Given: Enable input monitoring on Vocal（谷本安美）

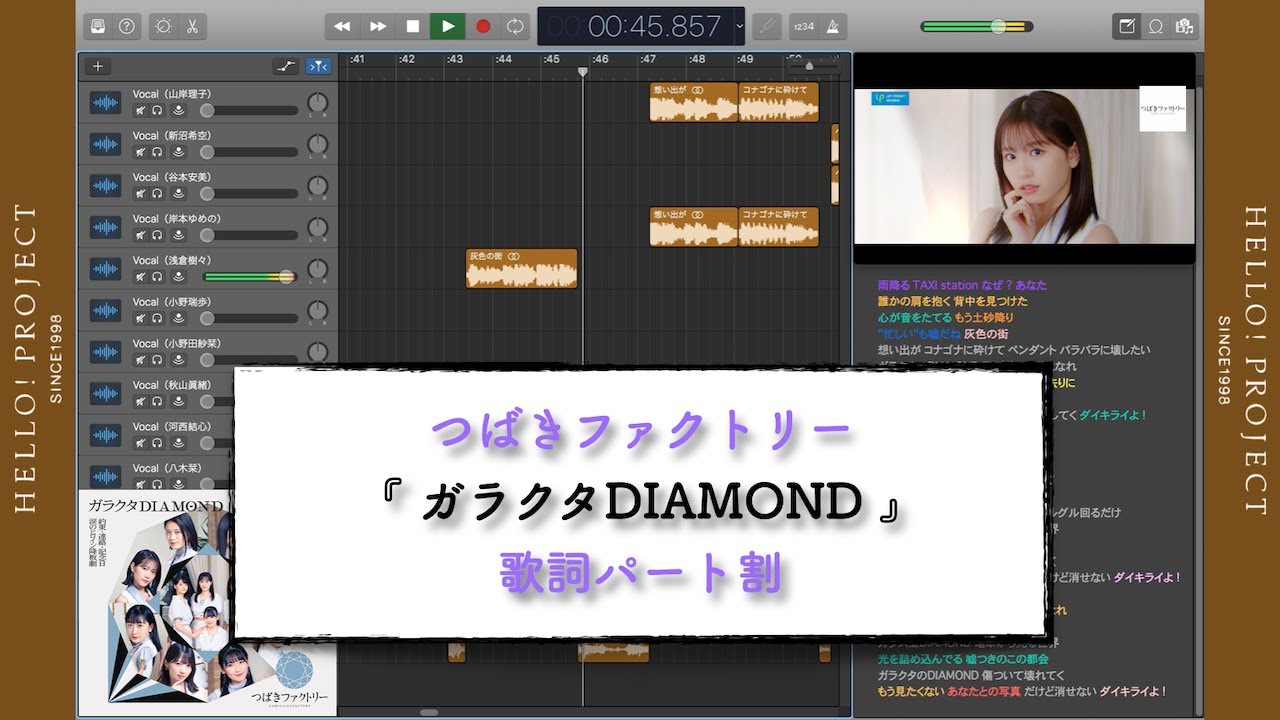Looking at the screenshot, I should (x=178, y=194).
